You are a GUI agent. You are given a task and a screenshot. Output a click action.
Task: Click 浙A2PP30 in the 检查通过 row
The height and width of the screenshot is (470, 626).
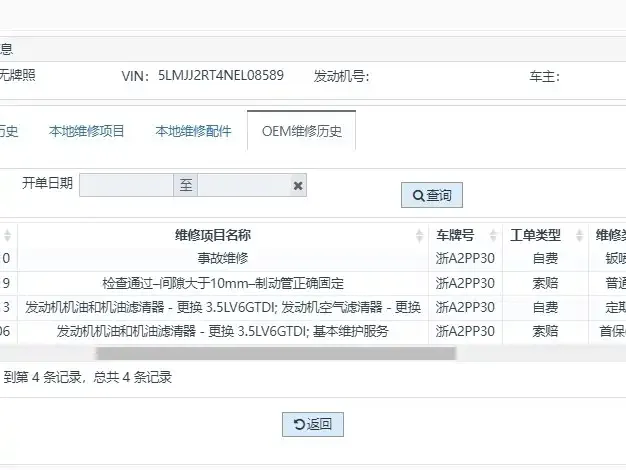465,283
